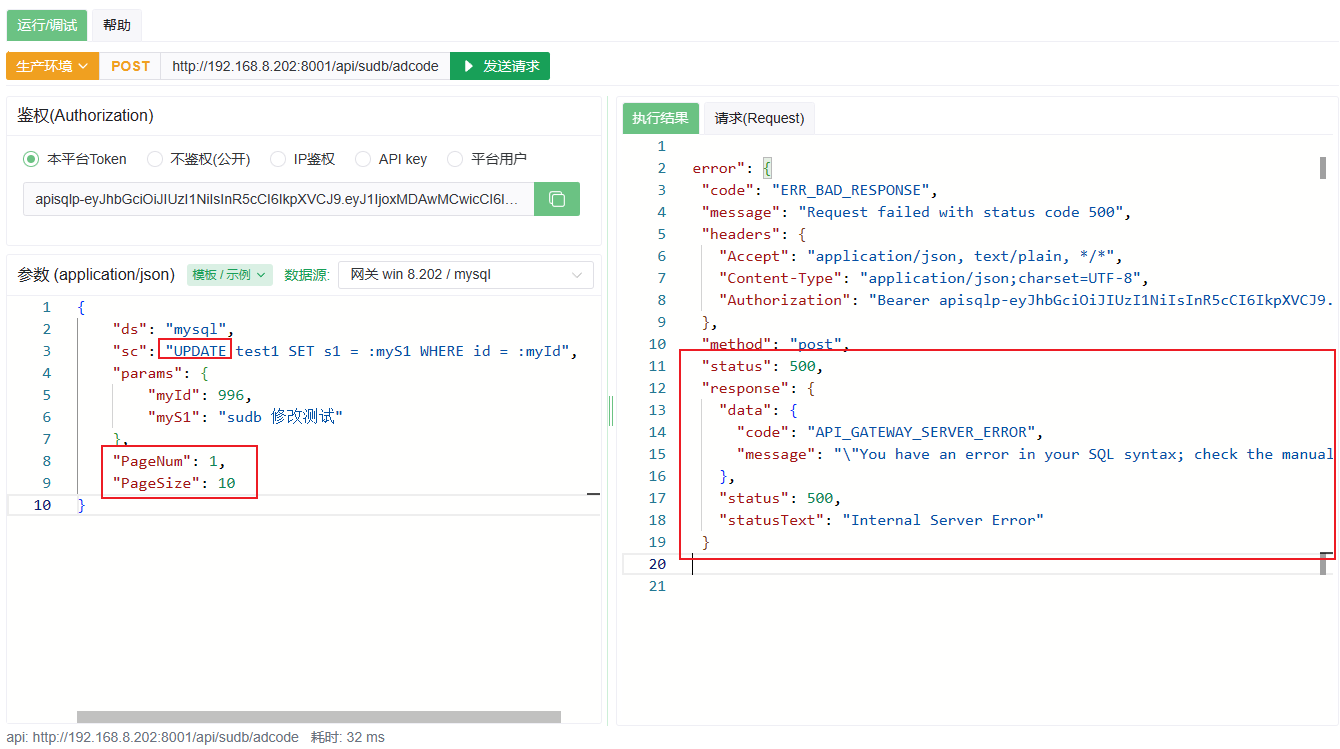This screenshot has height=749, width=1340.
Task: Click the POST method label
Action: [x=130, y=66]
